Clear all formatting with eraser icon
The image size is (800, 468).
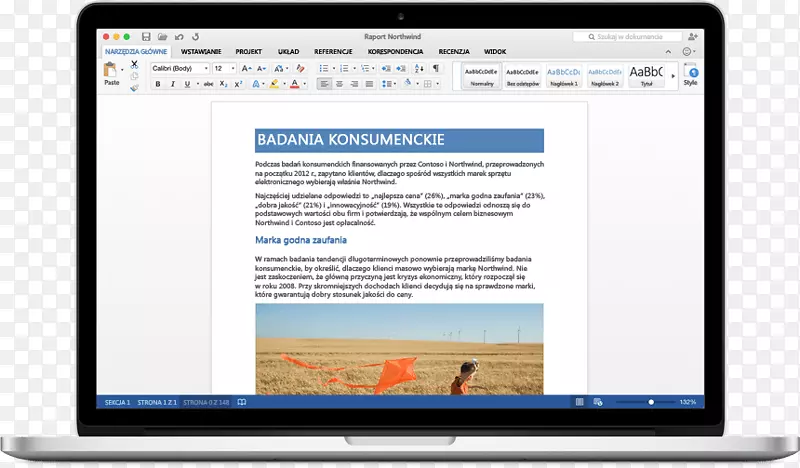pos(301,68)
